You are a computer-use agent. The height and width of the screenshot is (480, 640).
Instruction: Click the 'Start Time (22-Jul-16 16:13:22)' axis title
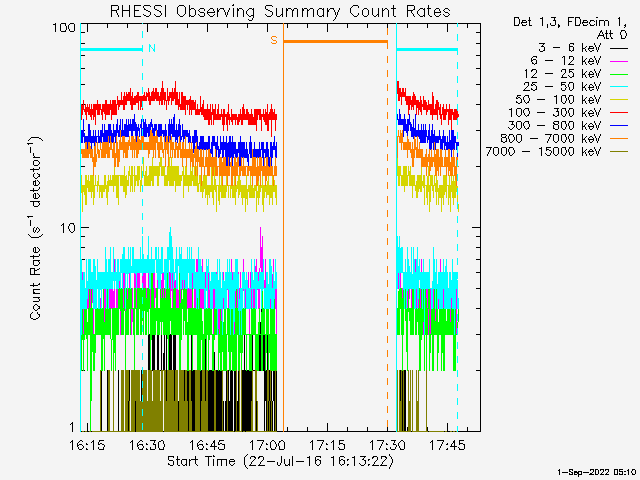(x=280, y=461)
